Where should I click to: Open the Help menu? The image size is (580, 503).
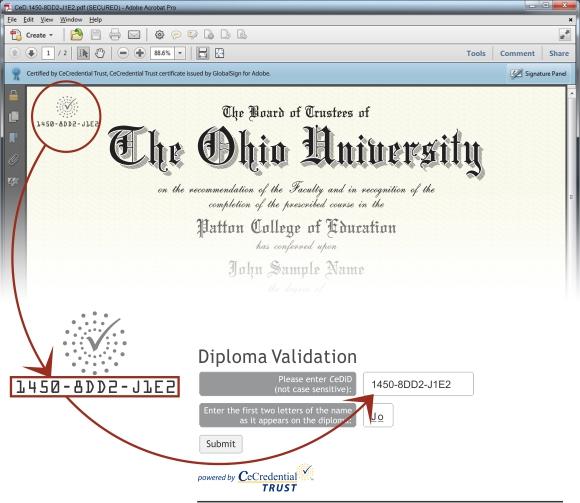click(x=95, y=20)
